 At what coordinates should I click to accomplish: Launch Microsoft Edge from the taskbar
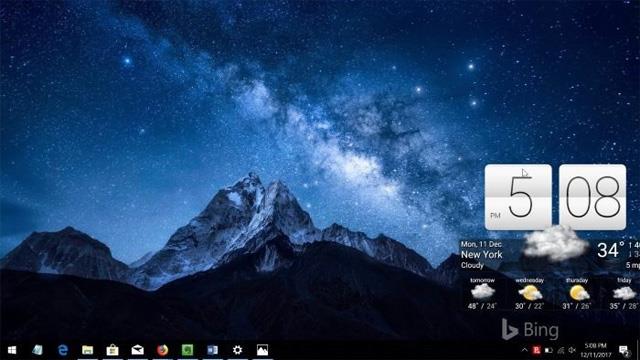pyautogui.click(x=62, y=350)
